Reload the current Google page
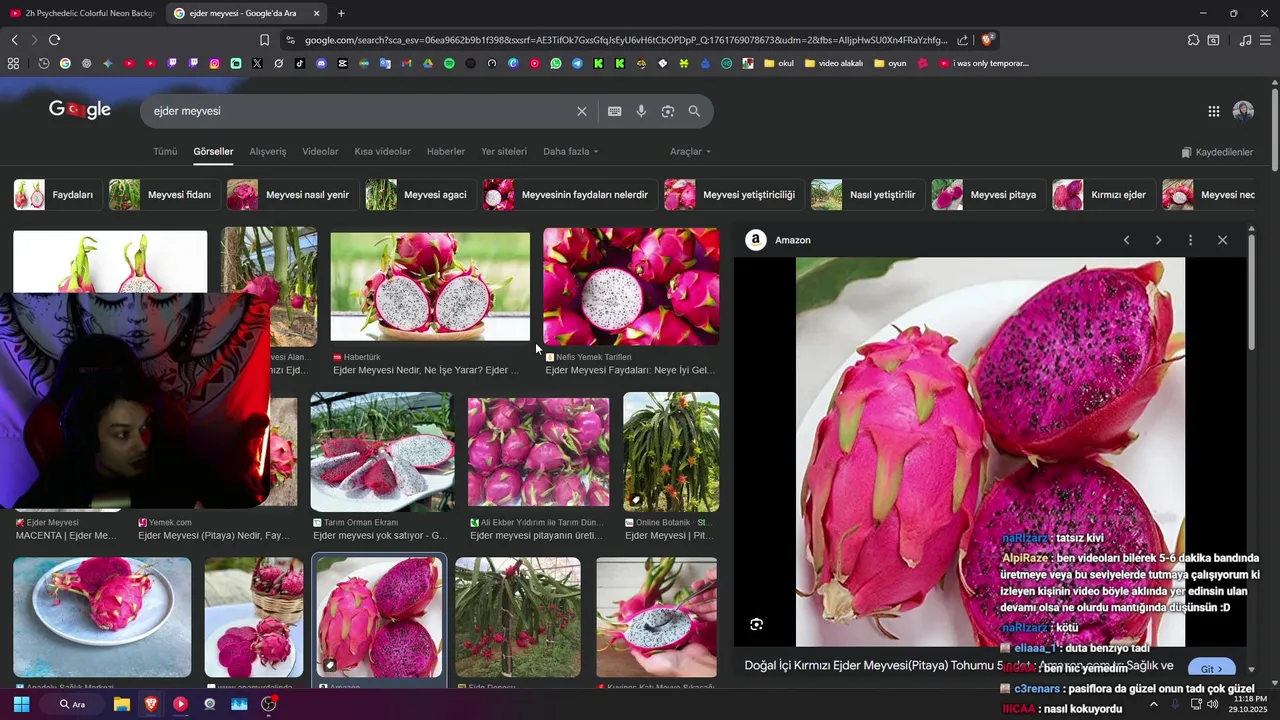 [54, 40]
